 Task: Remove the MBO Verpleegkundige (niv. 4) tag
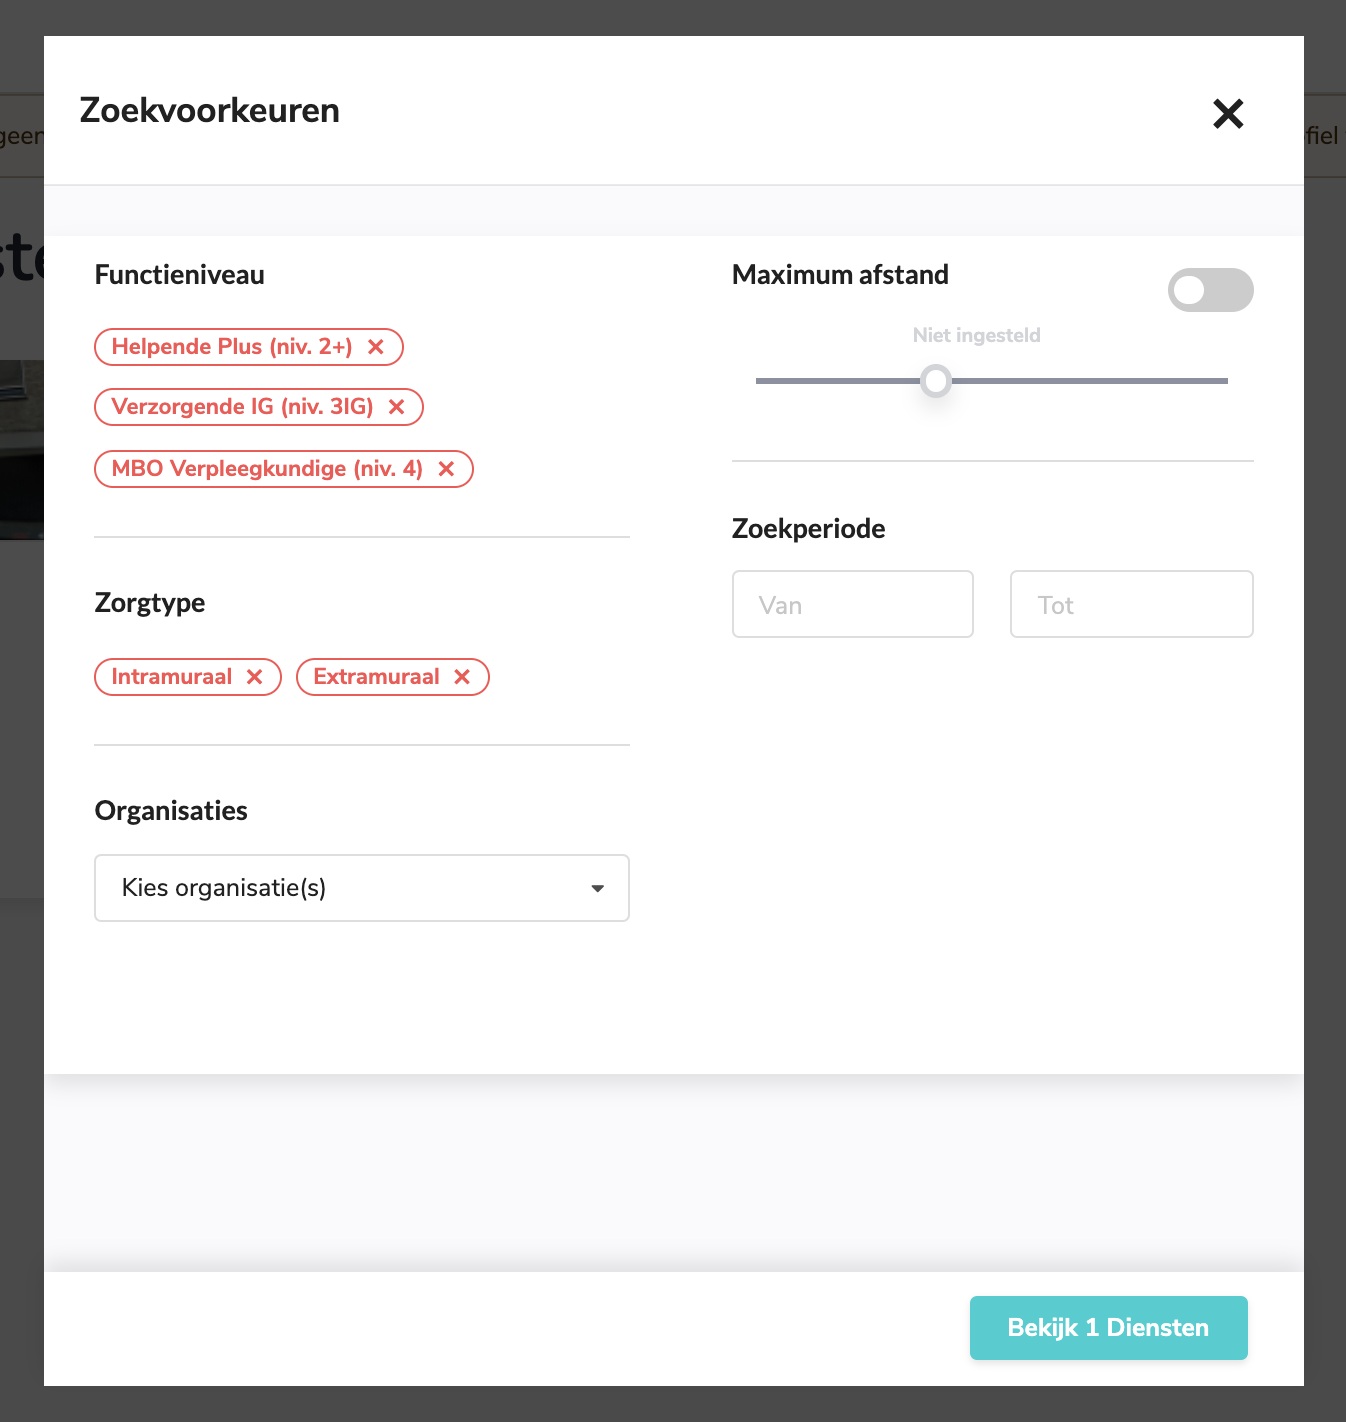(447, 469)
